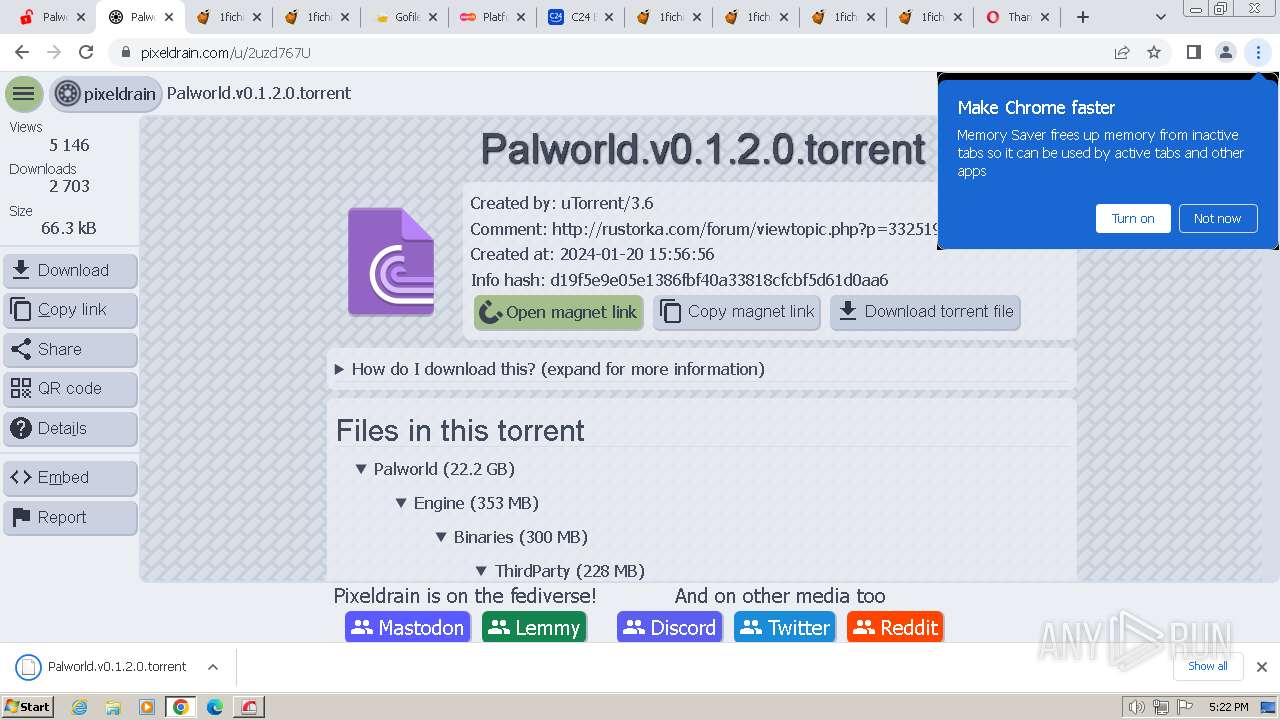This screenshot has height=720, width=1280.
Task: Open pixeldrain's Lemmy page
Action: pyautogui.click(x=534, y=628)
